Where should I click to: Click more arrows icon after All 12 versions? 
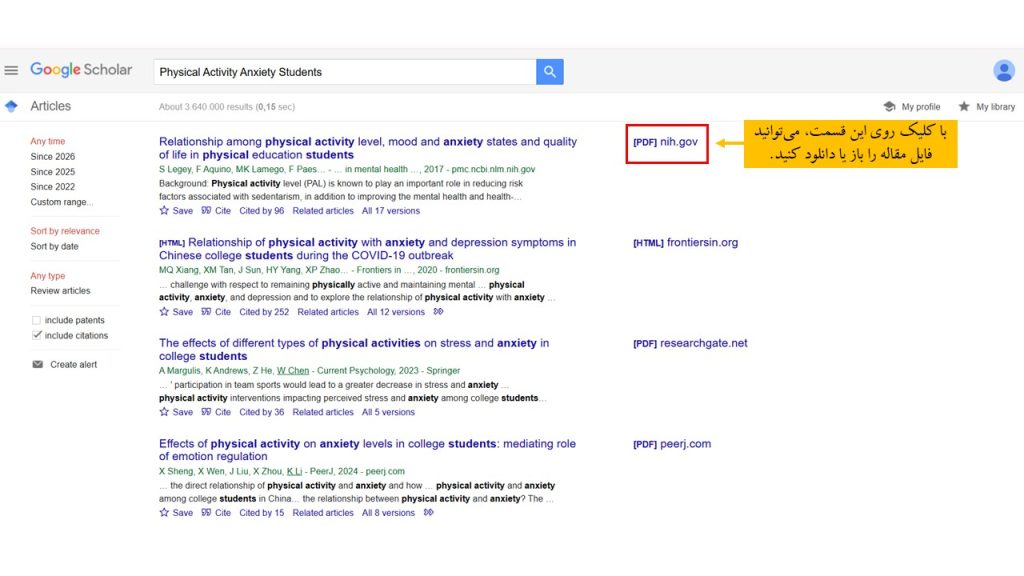(x=438, y=312)
